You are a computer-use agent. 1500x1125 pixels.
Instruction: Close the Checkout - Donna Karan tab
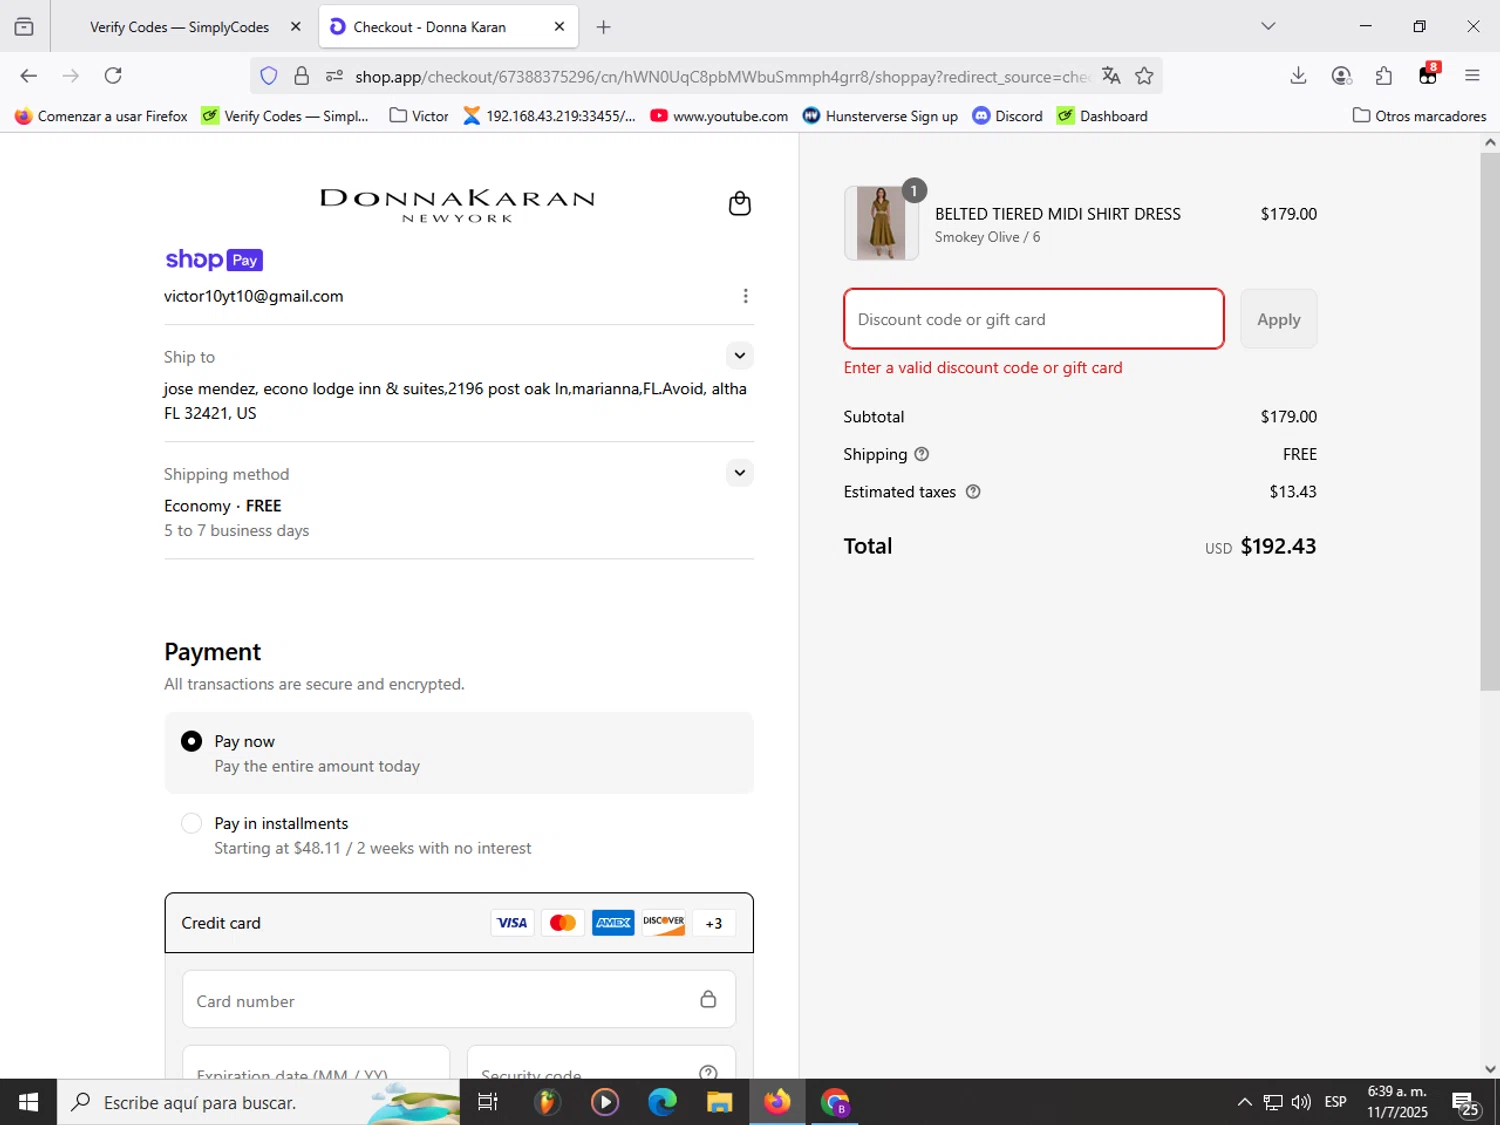point(559,27)
